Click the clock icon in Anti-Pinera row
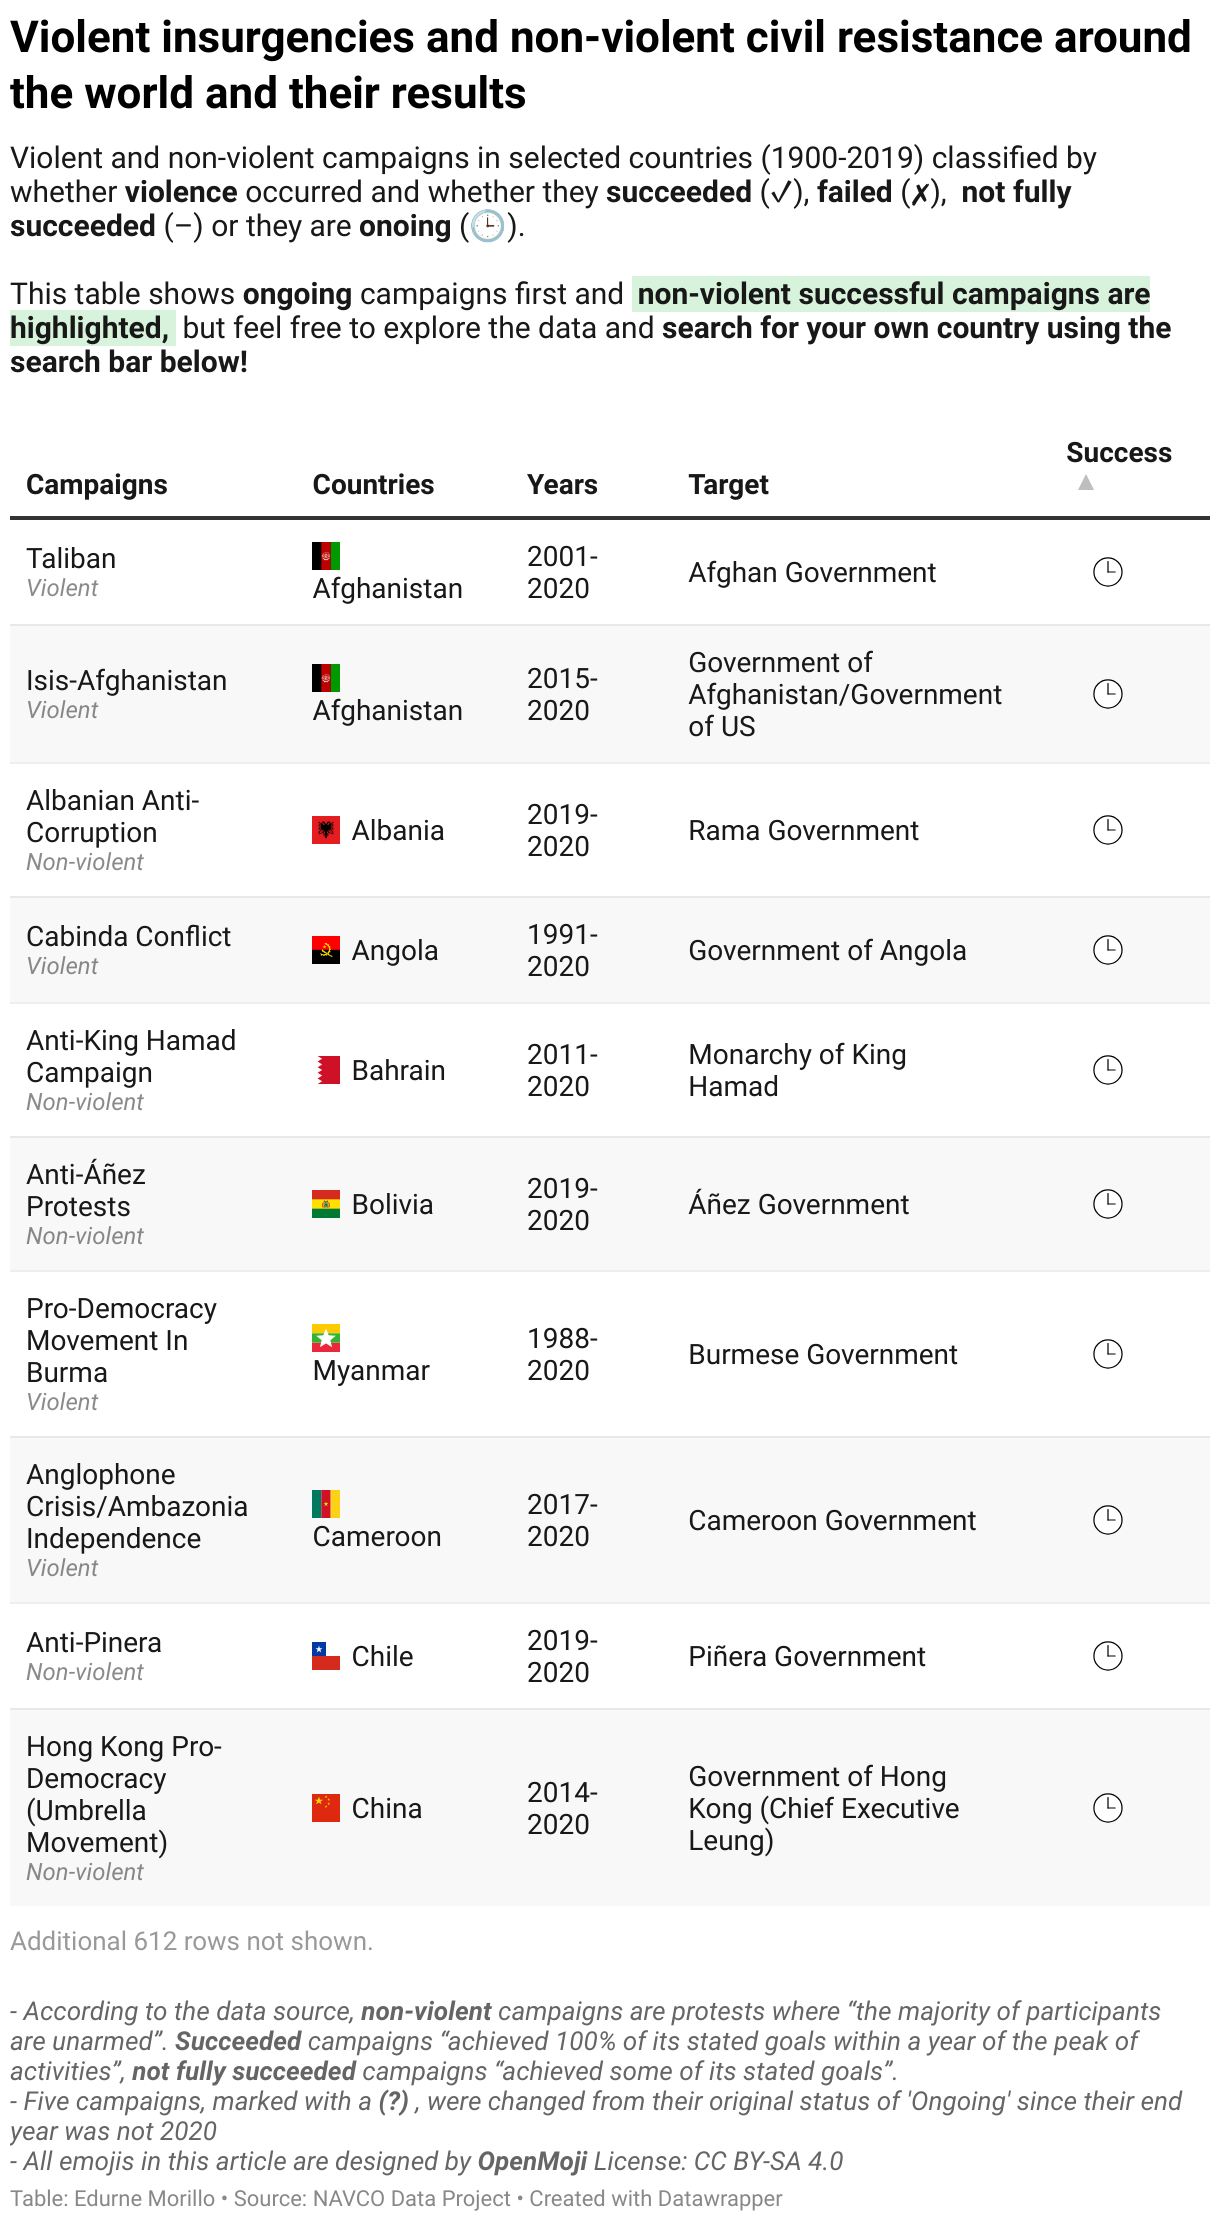This screenshot has width=1220, height=2222. pyautogui.click(x=1107, y=1656)
